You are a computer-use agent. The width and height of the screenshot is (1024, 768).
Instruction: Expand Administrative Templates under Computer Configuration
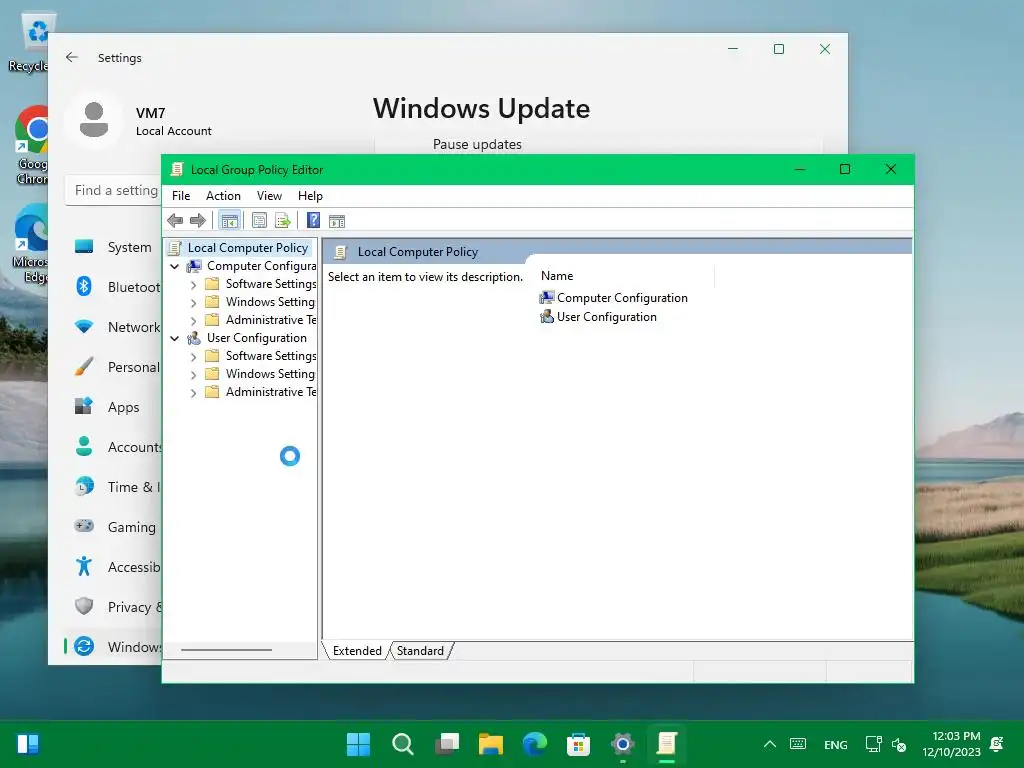(193, 321)
